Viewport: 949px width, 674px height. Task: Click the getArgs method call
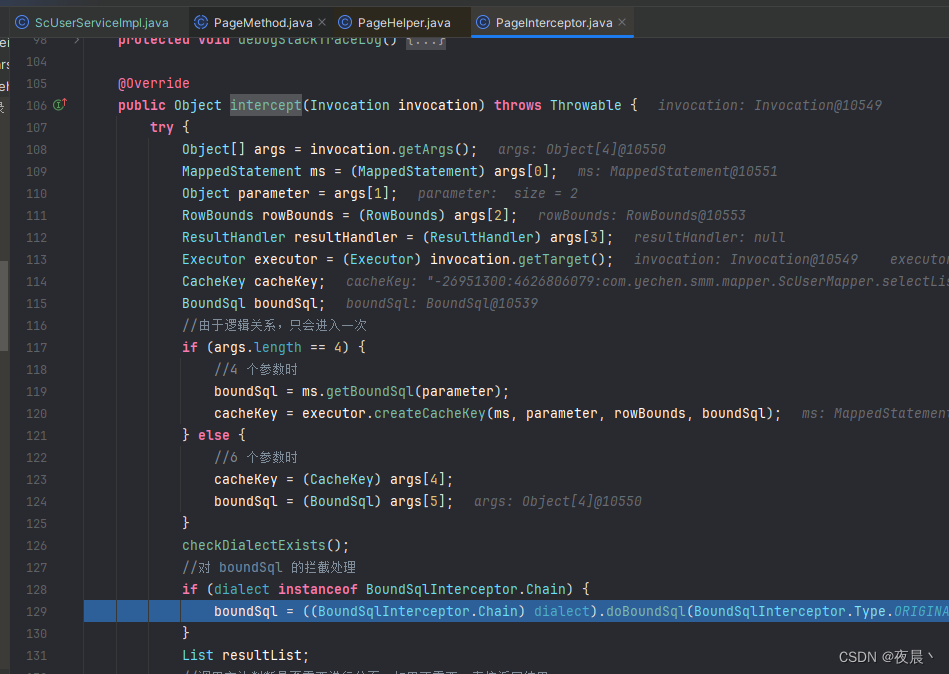point(427,149)
